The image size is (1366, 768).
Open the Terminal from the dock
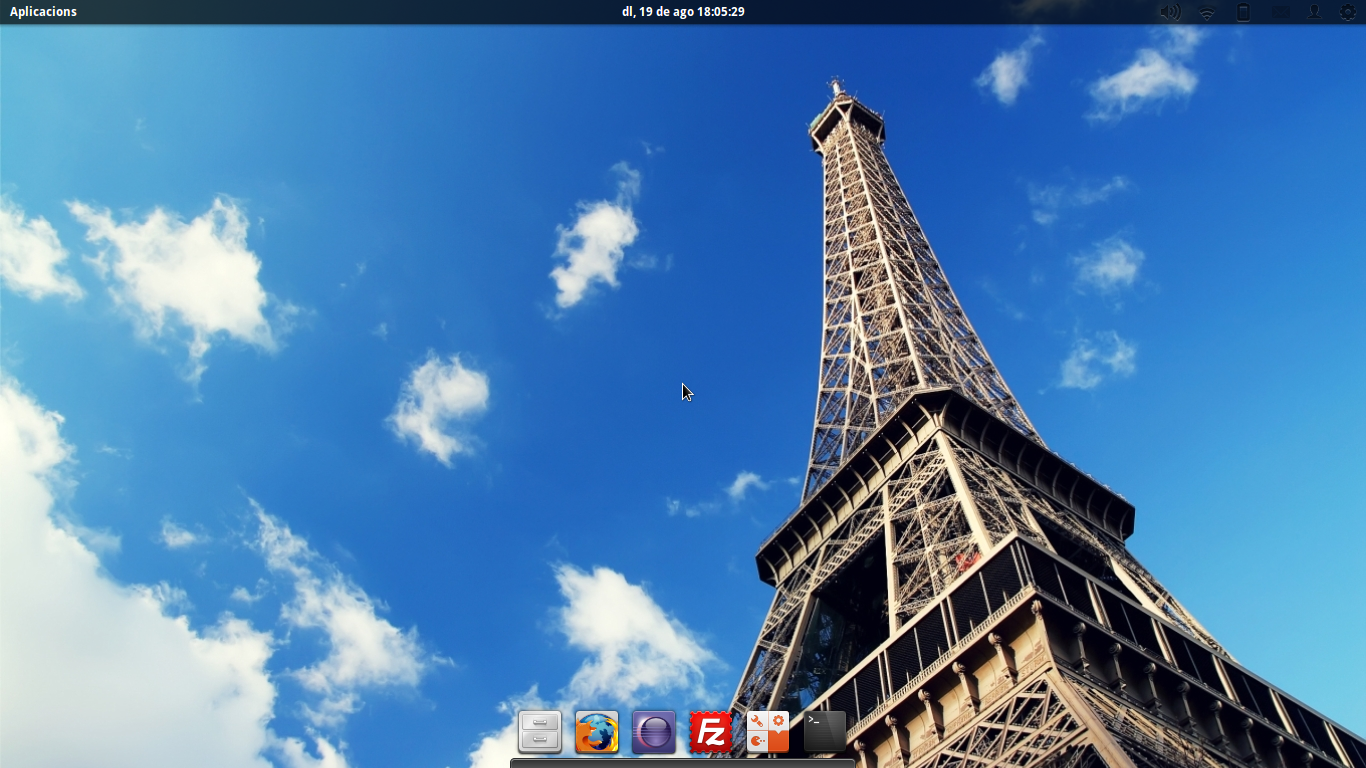coord(825,732)
